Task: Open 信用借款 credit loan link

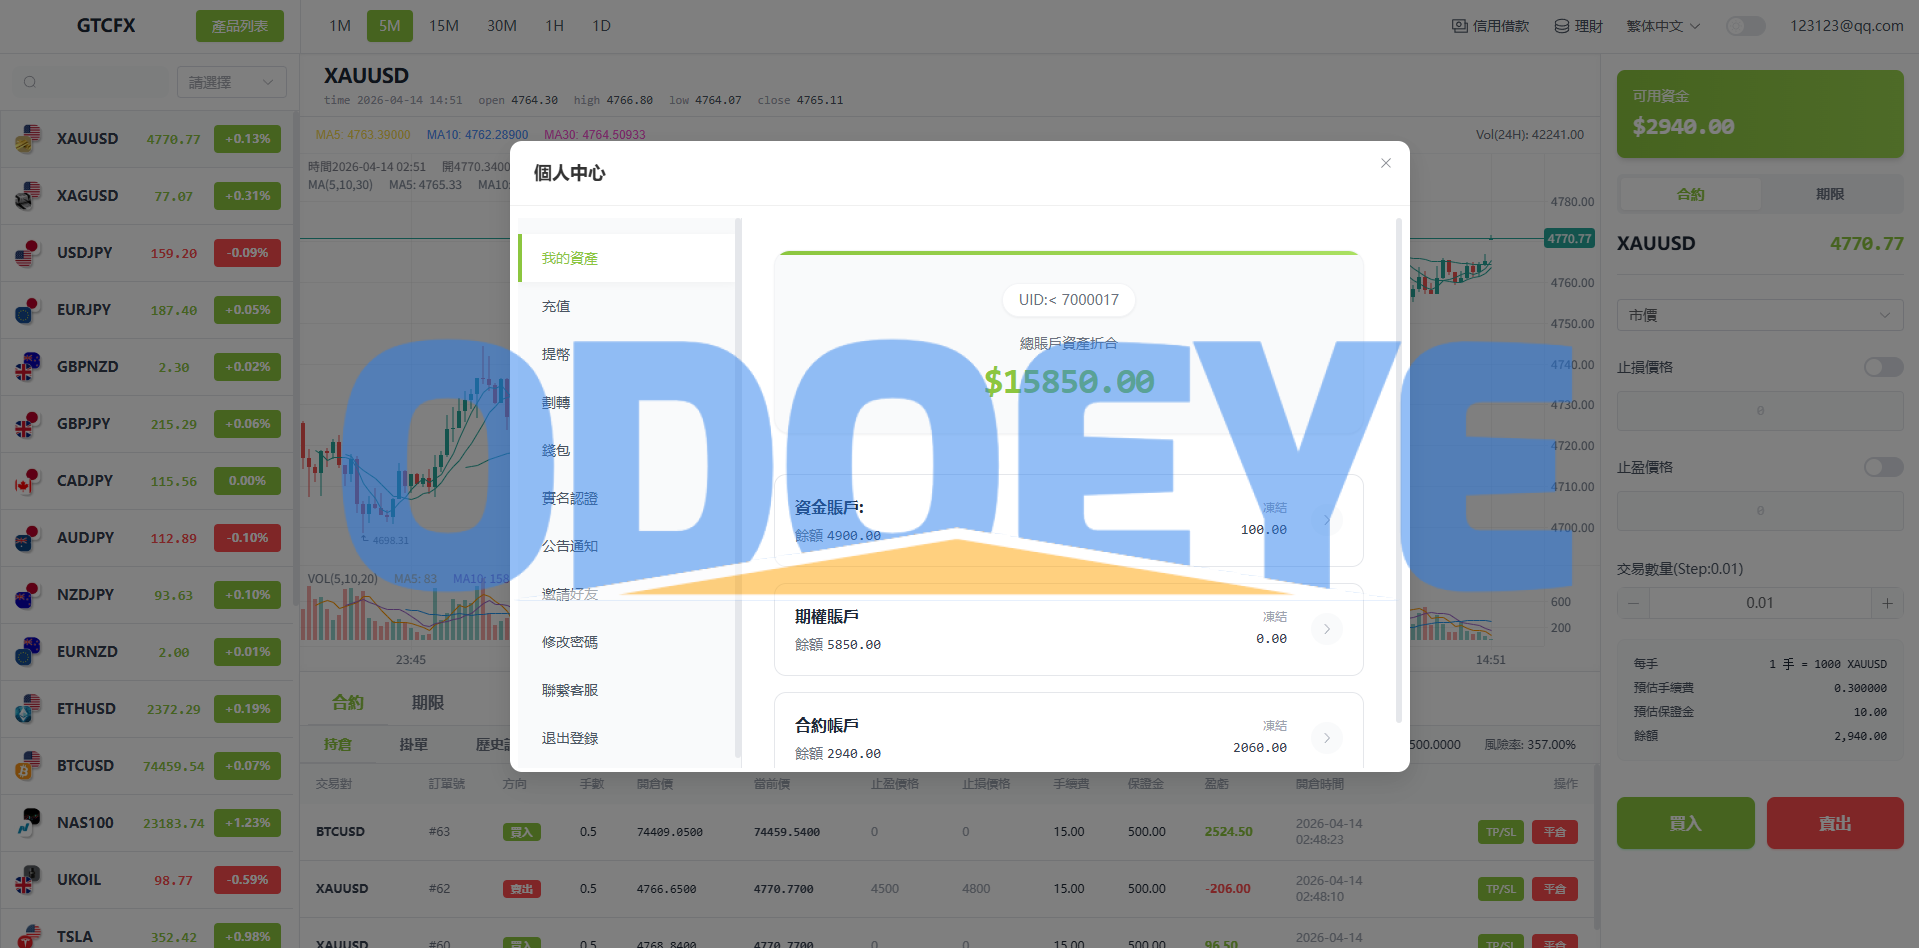Action: 1490,26
